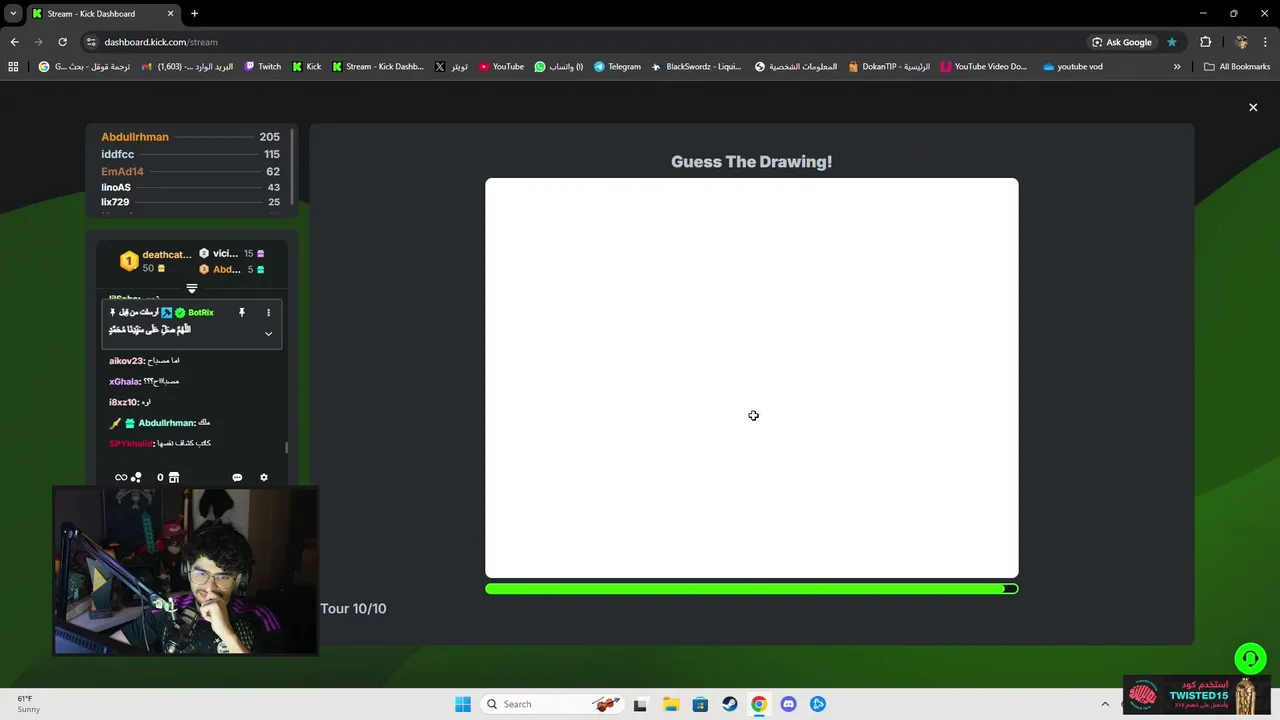Select linoAS score row
The image size is (1280, 720).
[190, 187]
